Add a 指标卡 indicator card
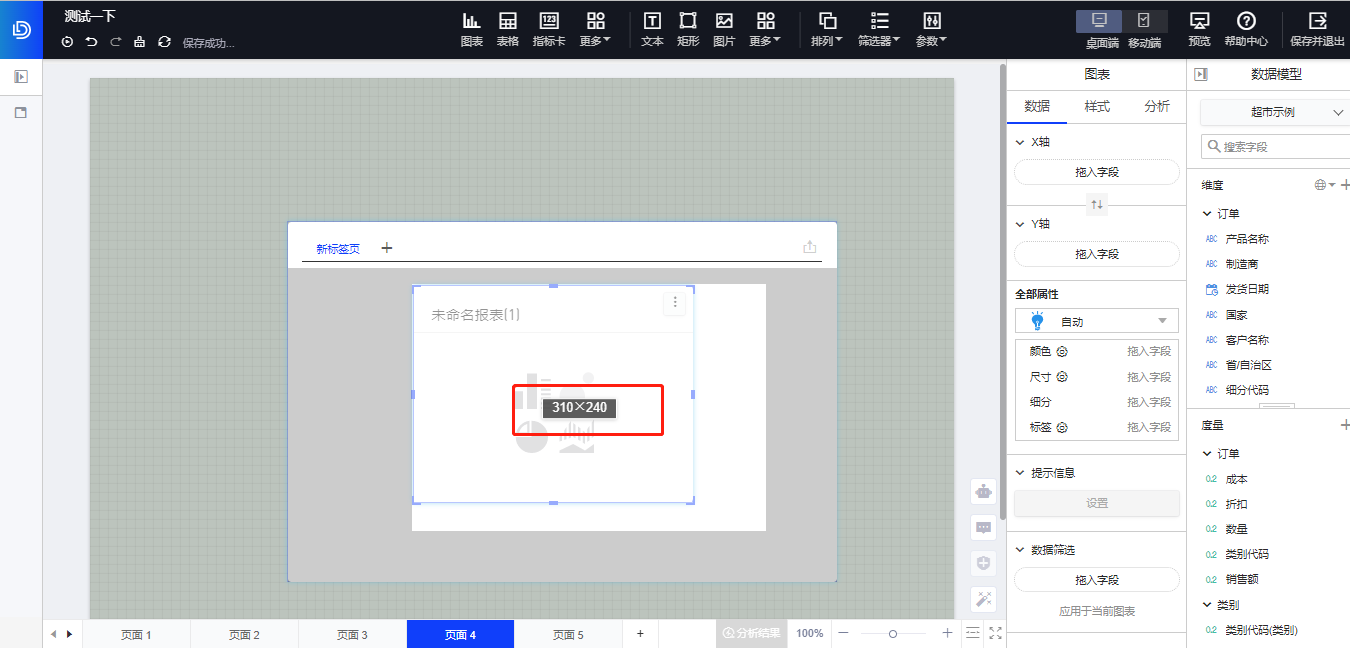This screenshot has height=648, width=1350. (x=548, y=27)
